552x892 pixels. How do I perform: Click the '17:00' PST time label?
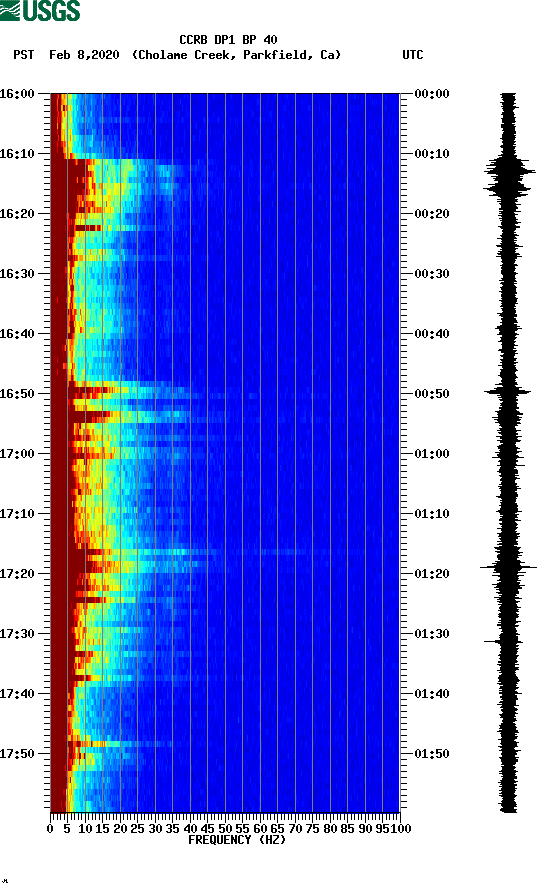(x=17, y=453)
